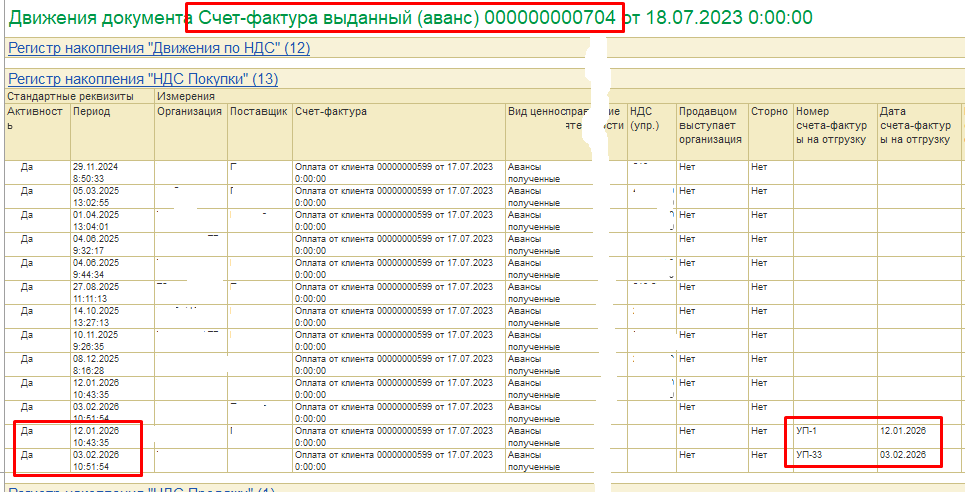Click the period cell dated 29.11.2024

pos(112,171)
